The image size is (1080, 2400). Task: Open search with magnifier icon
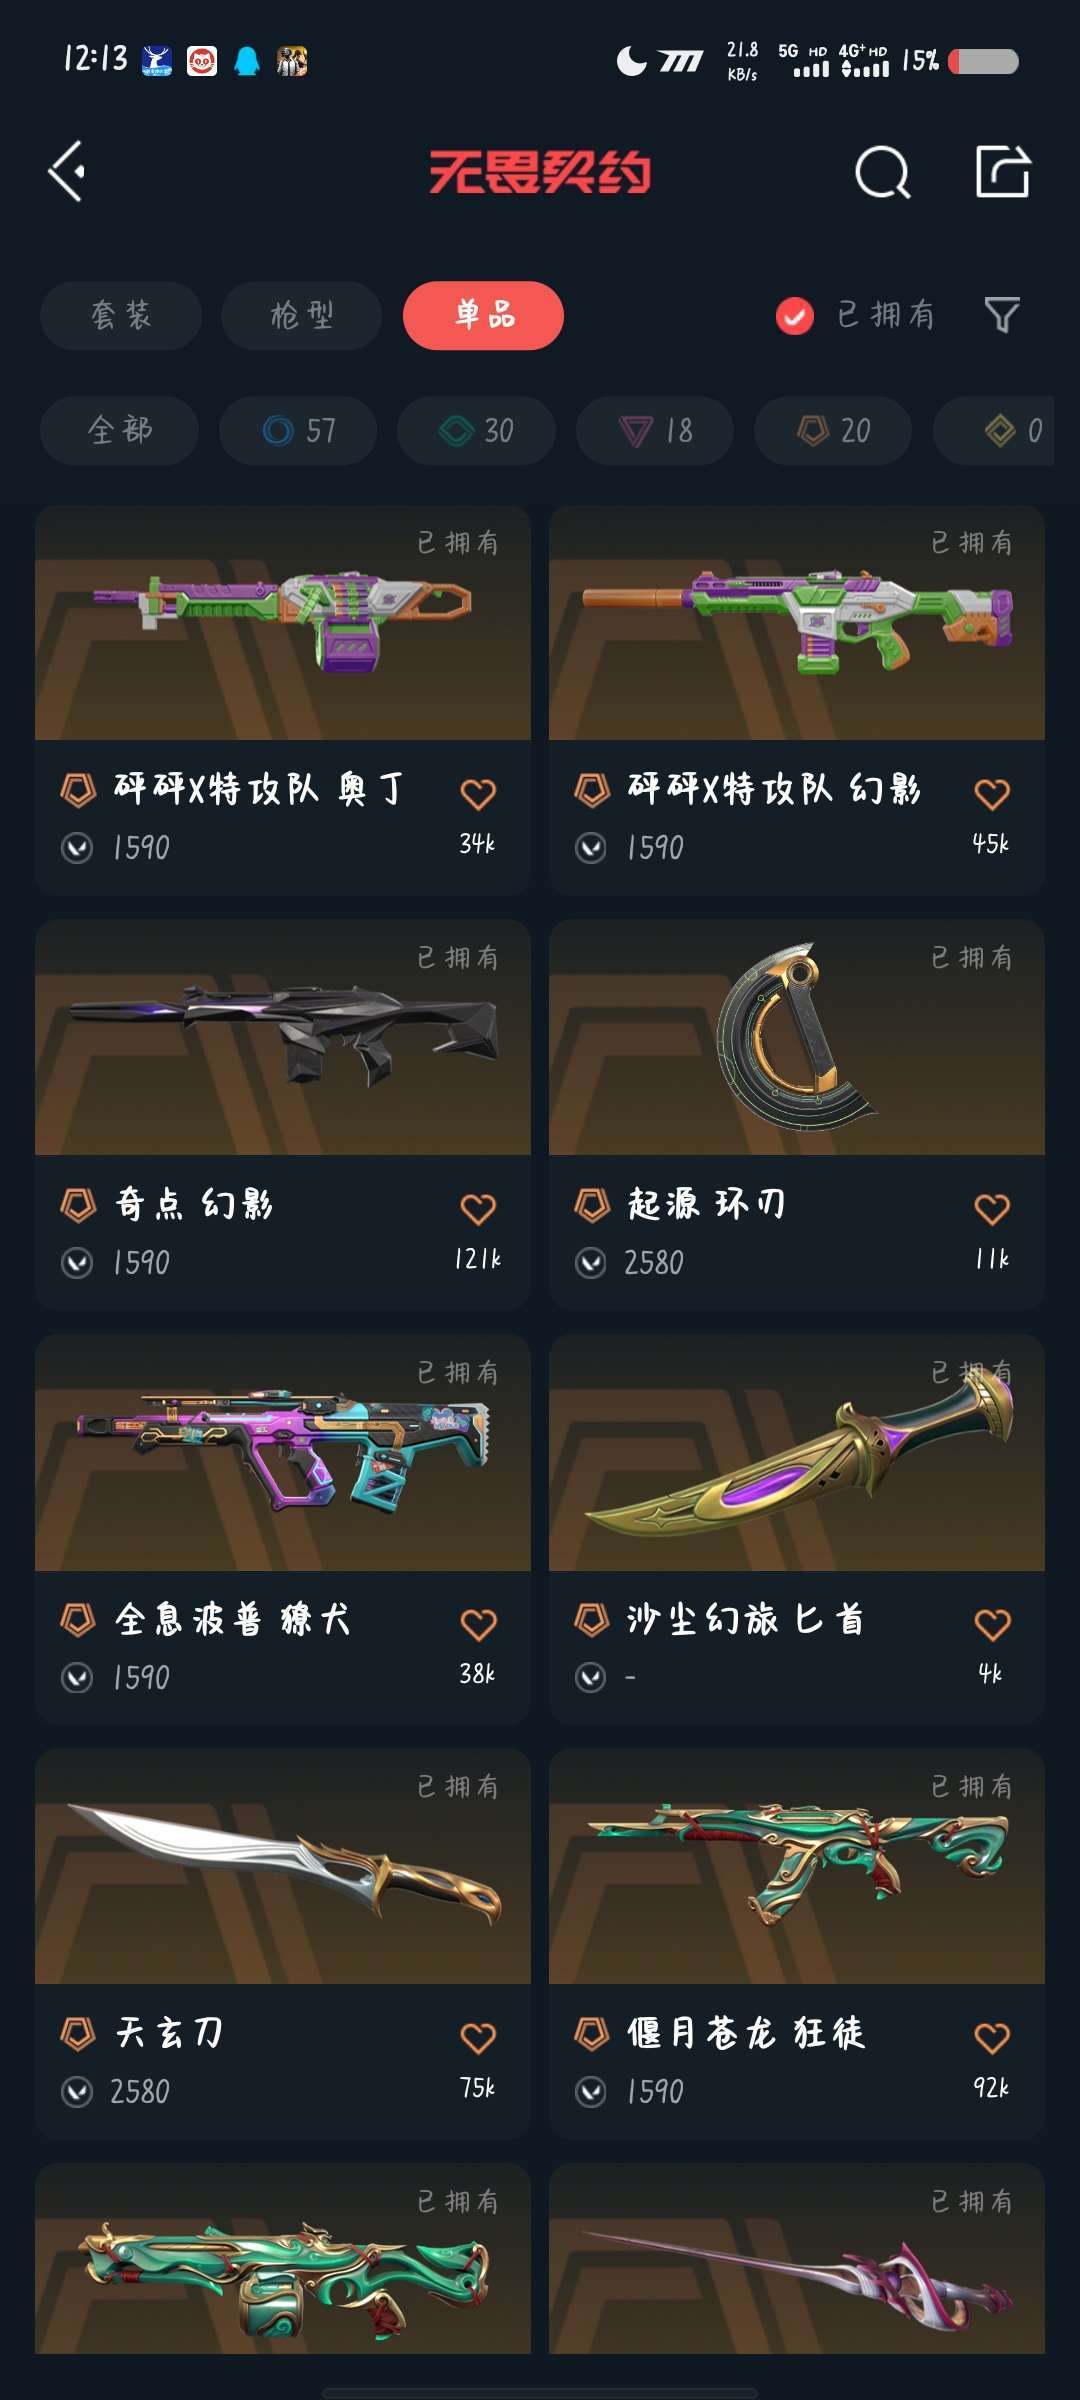coord(883,173)
